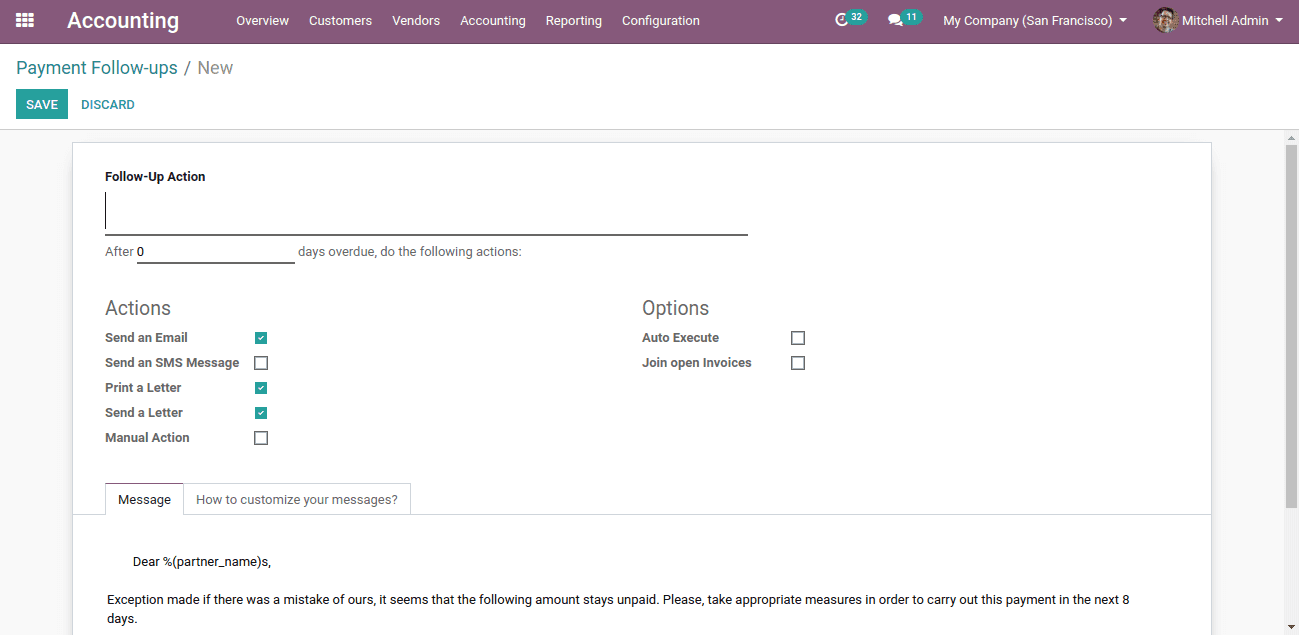The height and width of the screenshot is (635, 1299).
Task: Uncheck the Send a Letter checkbox
Action: pyautogui.click(x=261, y=413)
